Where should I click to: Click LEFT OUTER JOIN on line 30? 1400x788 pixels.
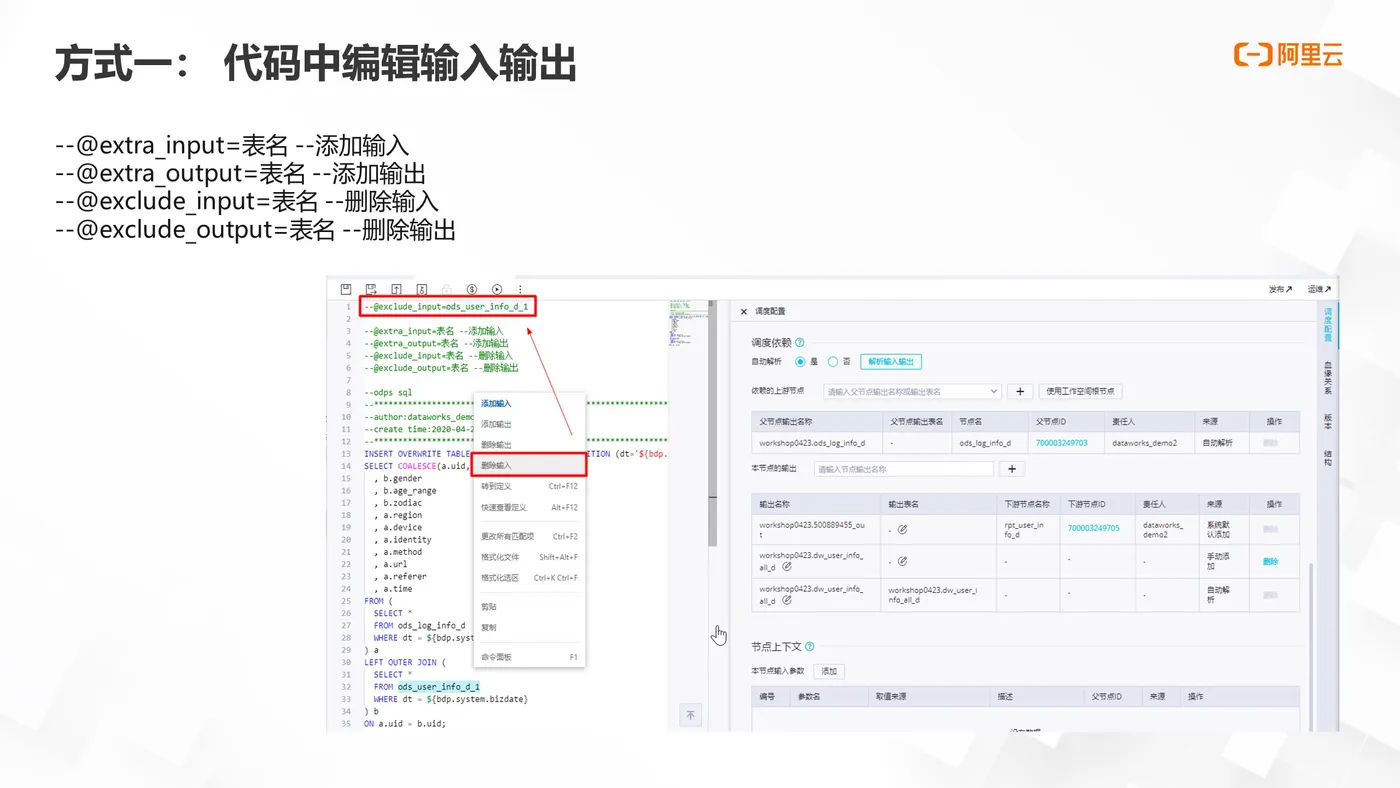pos(401,662)
